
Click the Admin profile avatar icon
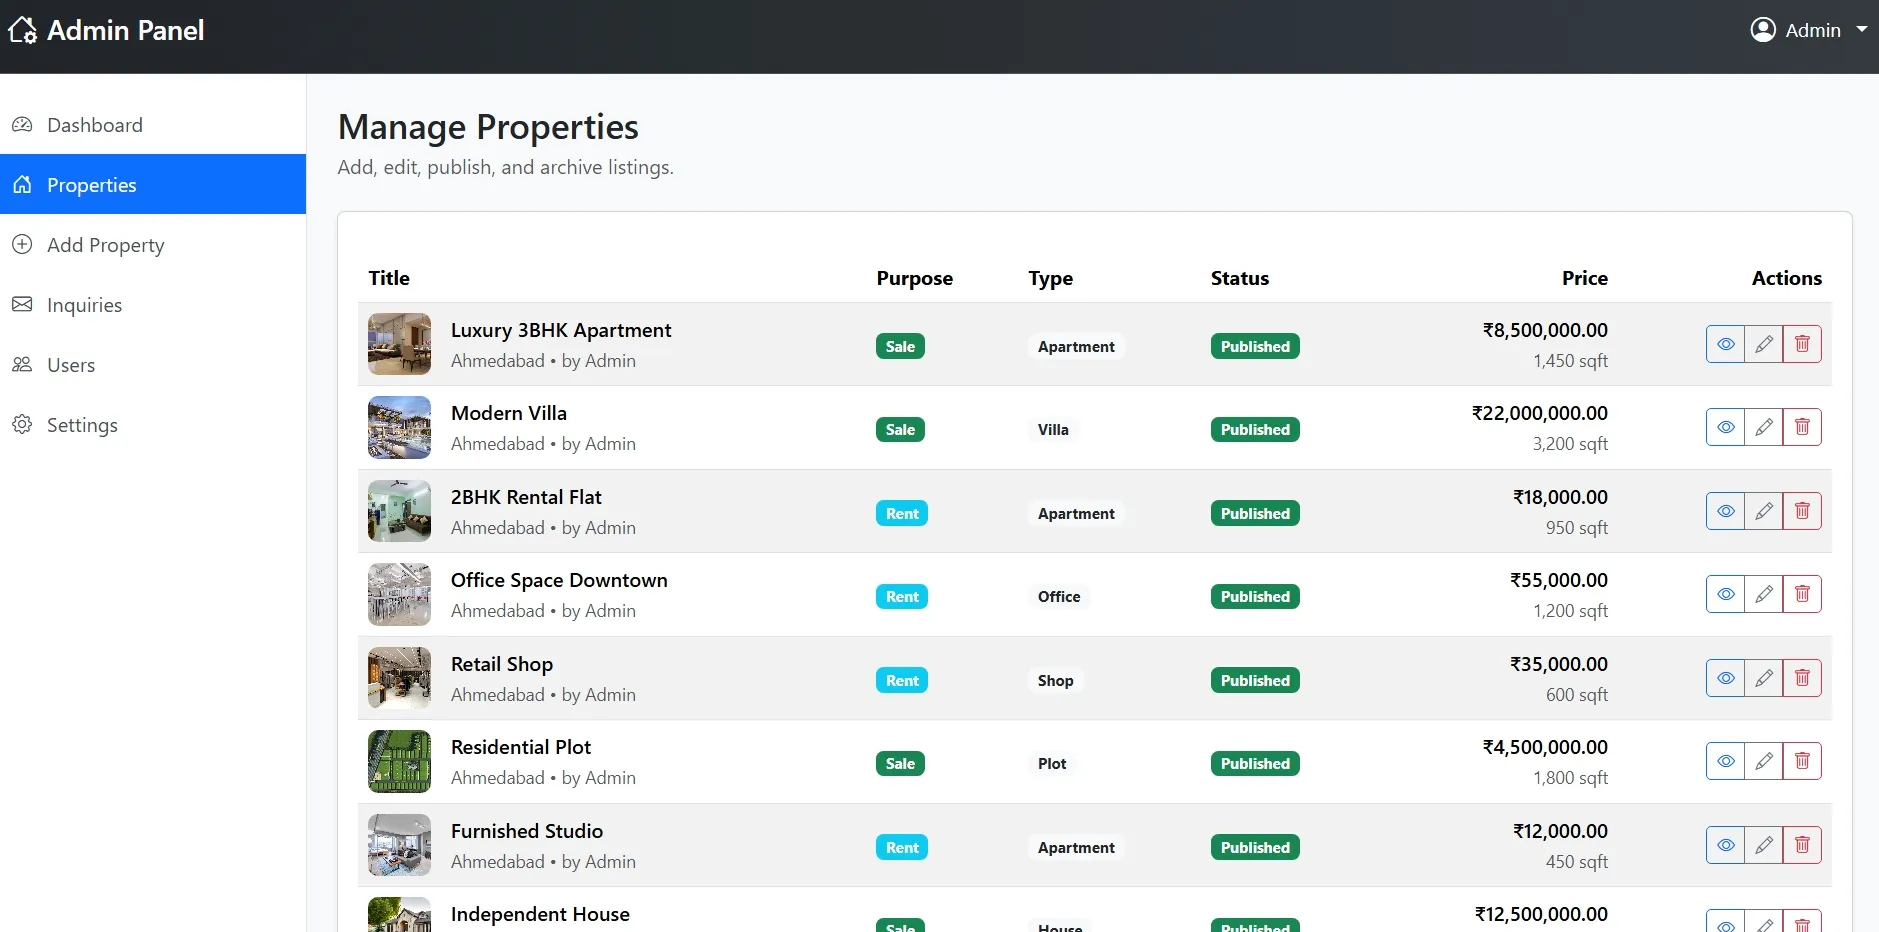point(1764,29)
